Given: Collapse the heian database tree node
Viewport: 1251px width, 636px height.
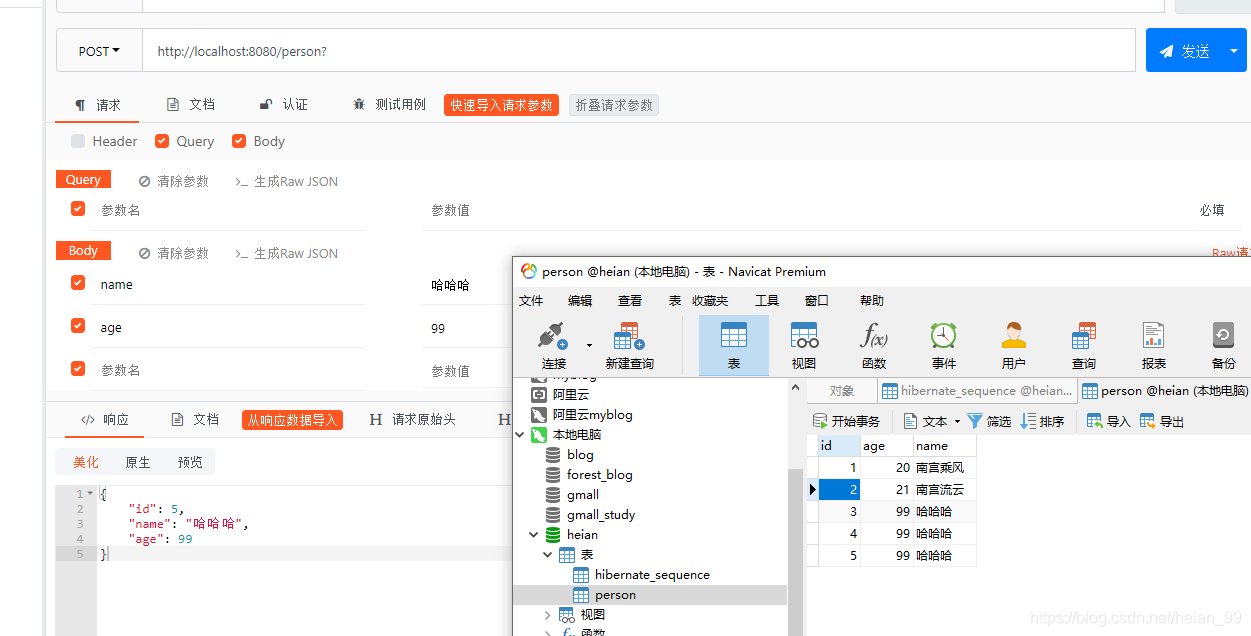Looking at the screenshot, I should pos(534,535).
